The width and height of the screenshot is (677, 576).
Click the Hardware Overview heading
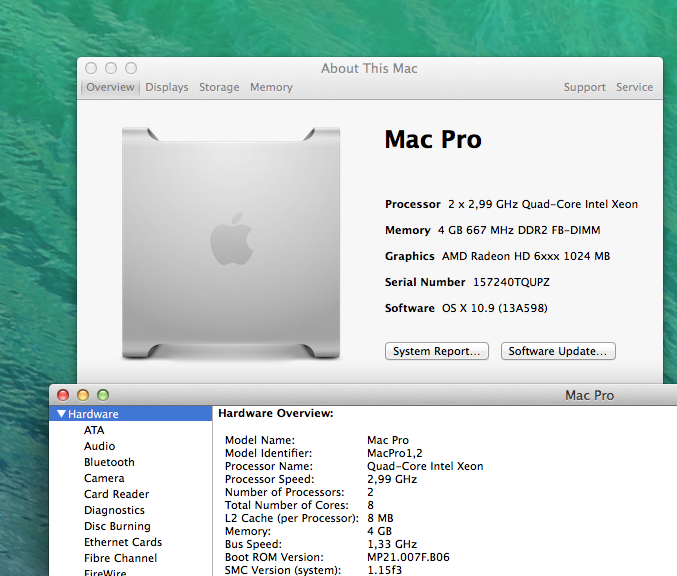point(276,413)
